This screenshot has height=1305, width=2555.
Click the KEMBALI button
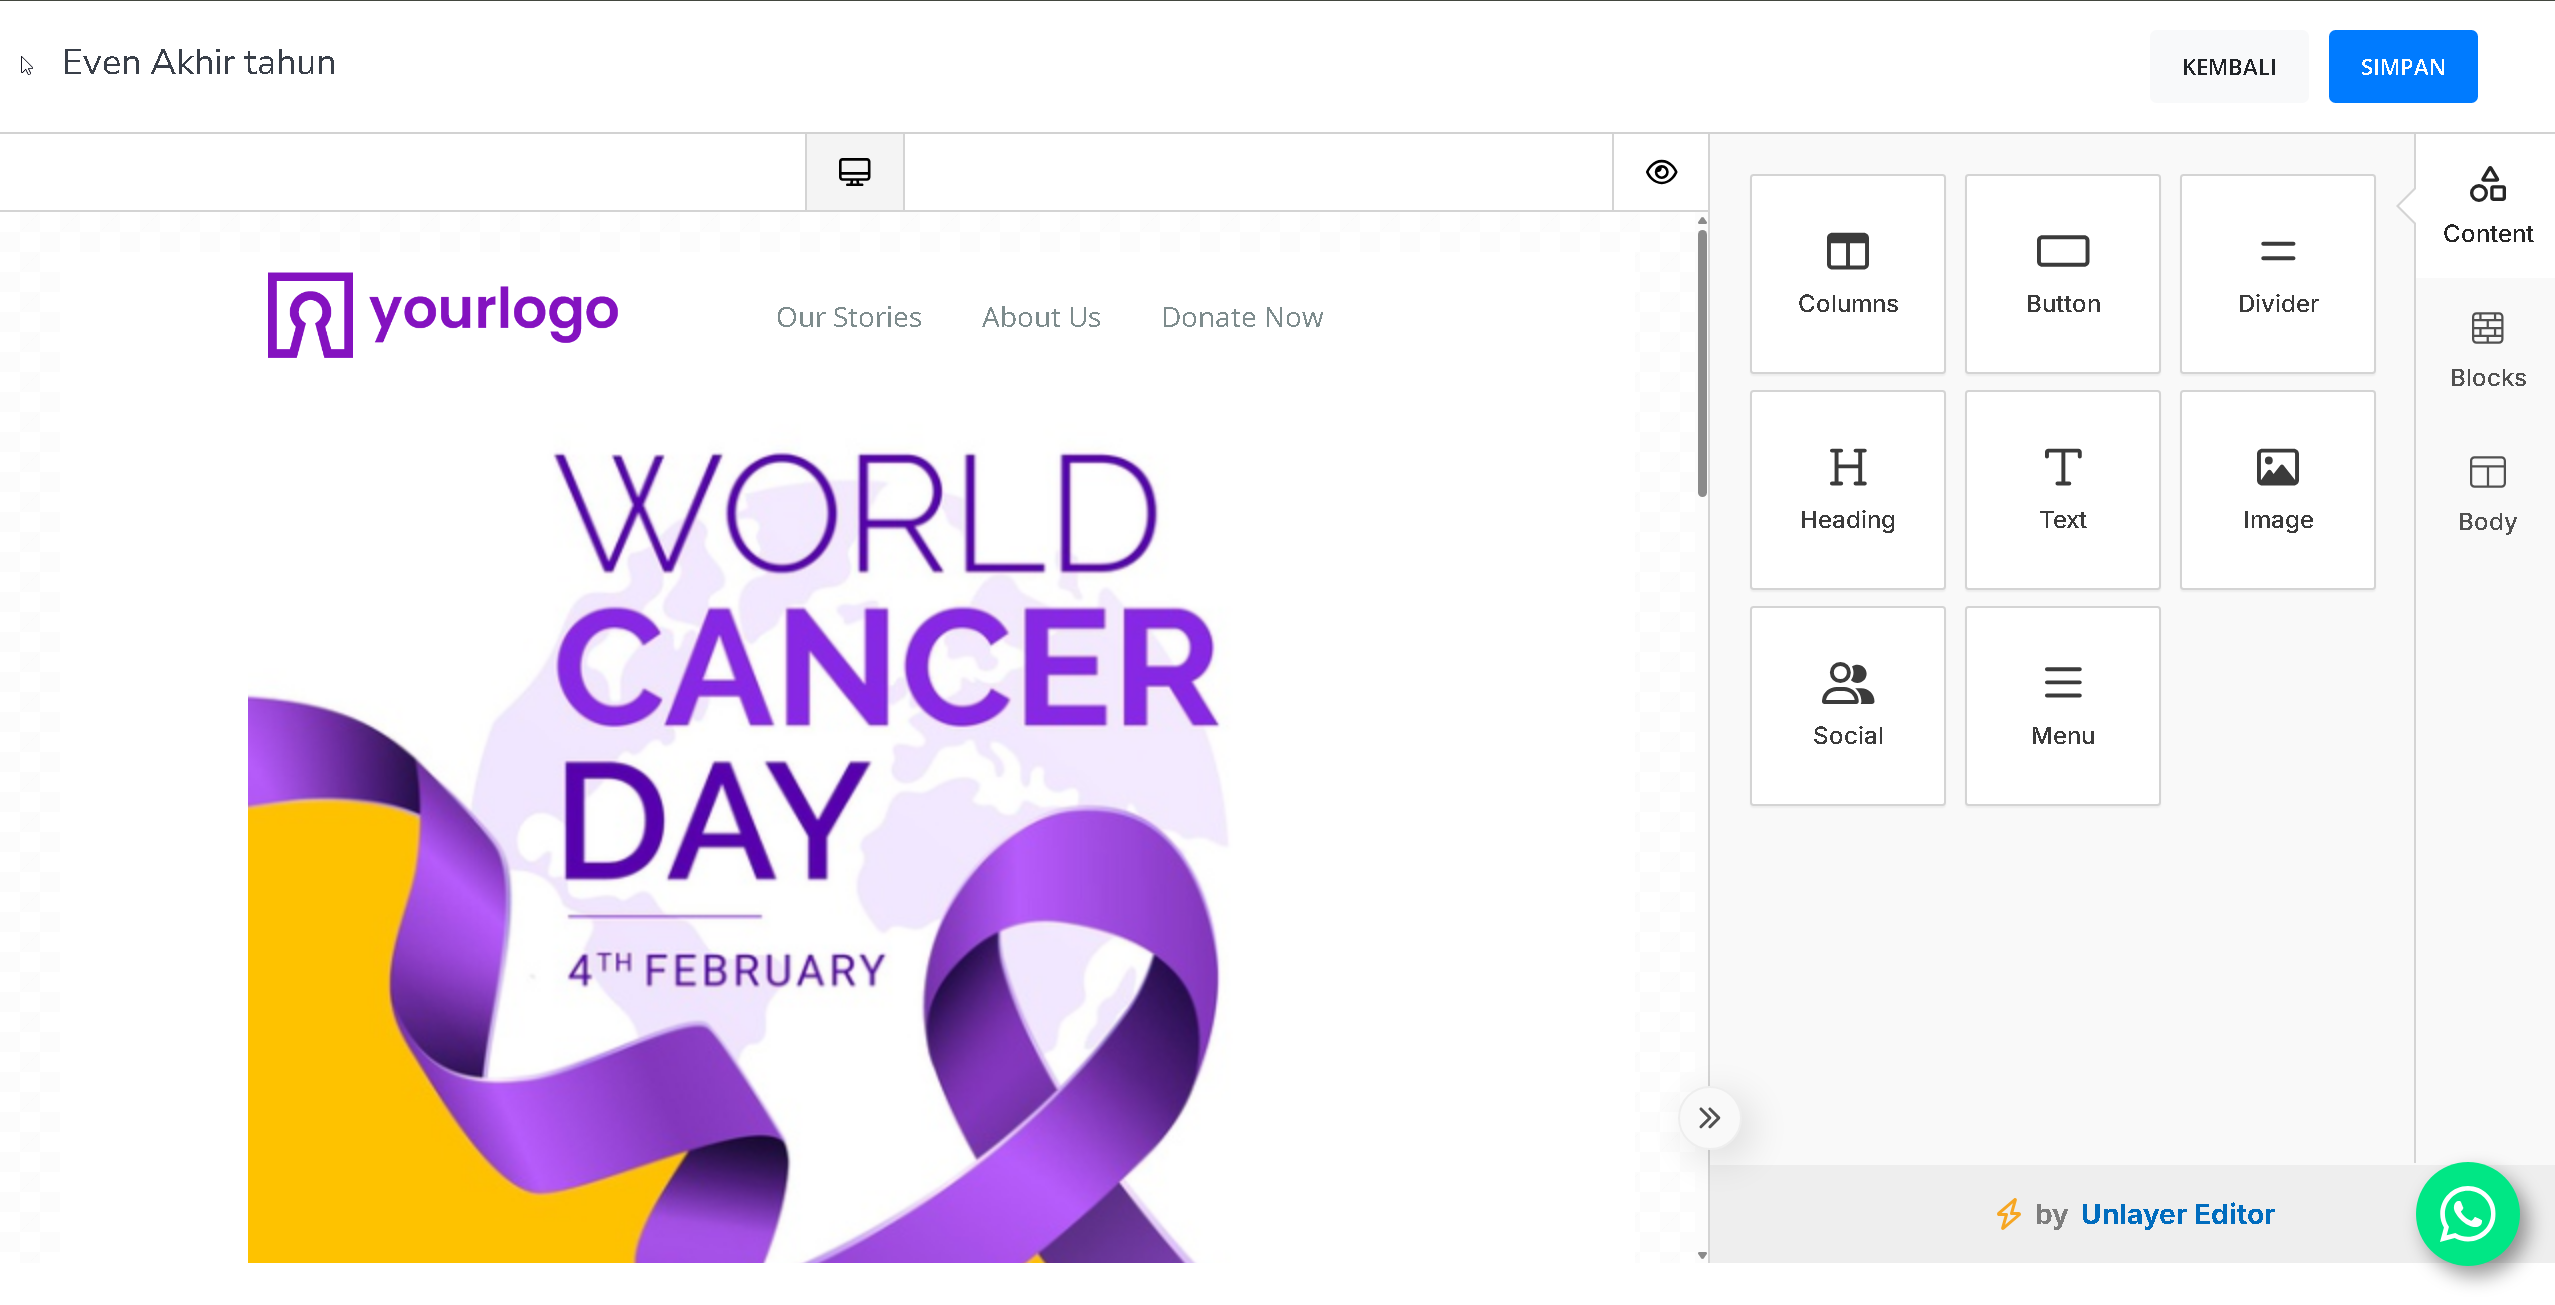[x=2228, y=66]
